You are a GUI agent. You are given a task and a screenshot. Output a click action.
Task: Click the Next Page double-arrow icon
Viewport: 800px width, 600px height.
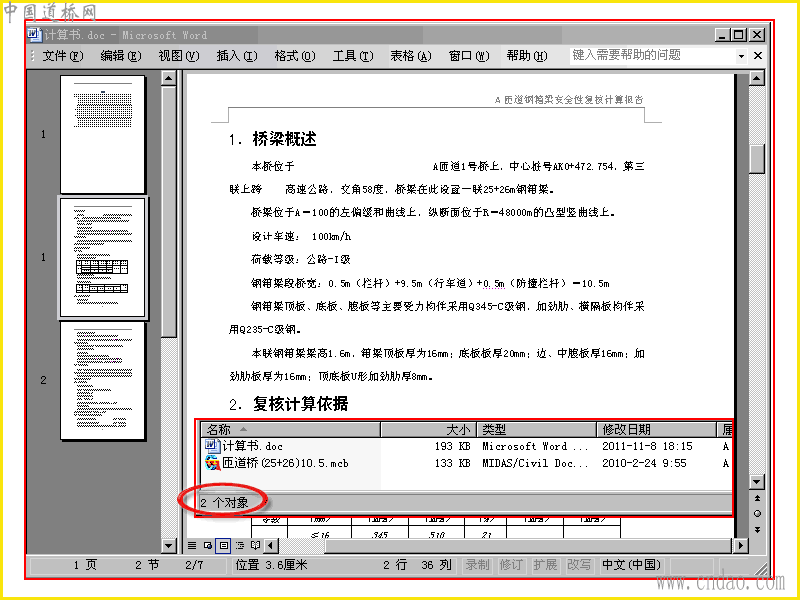(x=757, y=530)
